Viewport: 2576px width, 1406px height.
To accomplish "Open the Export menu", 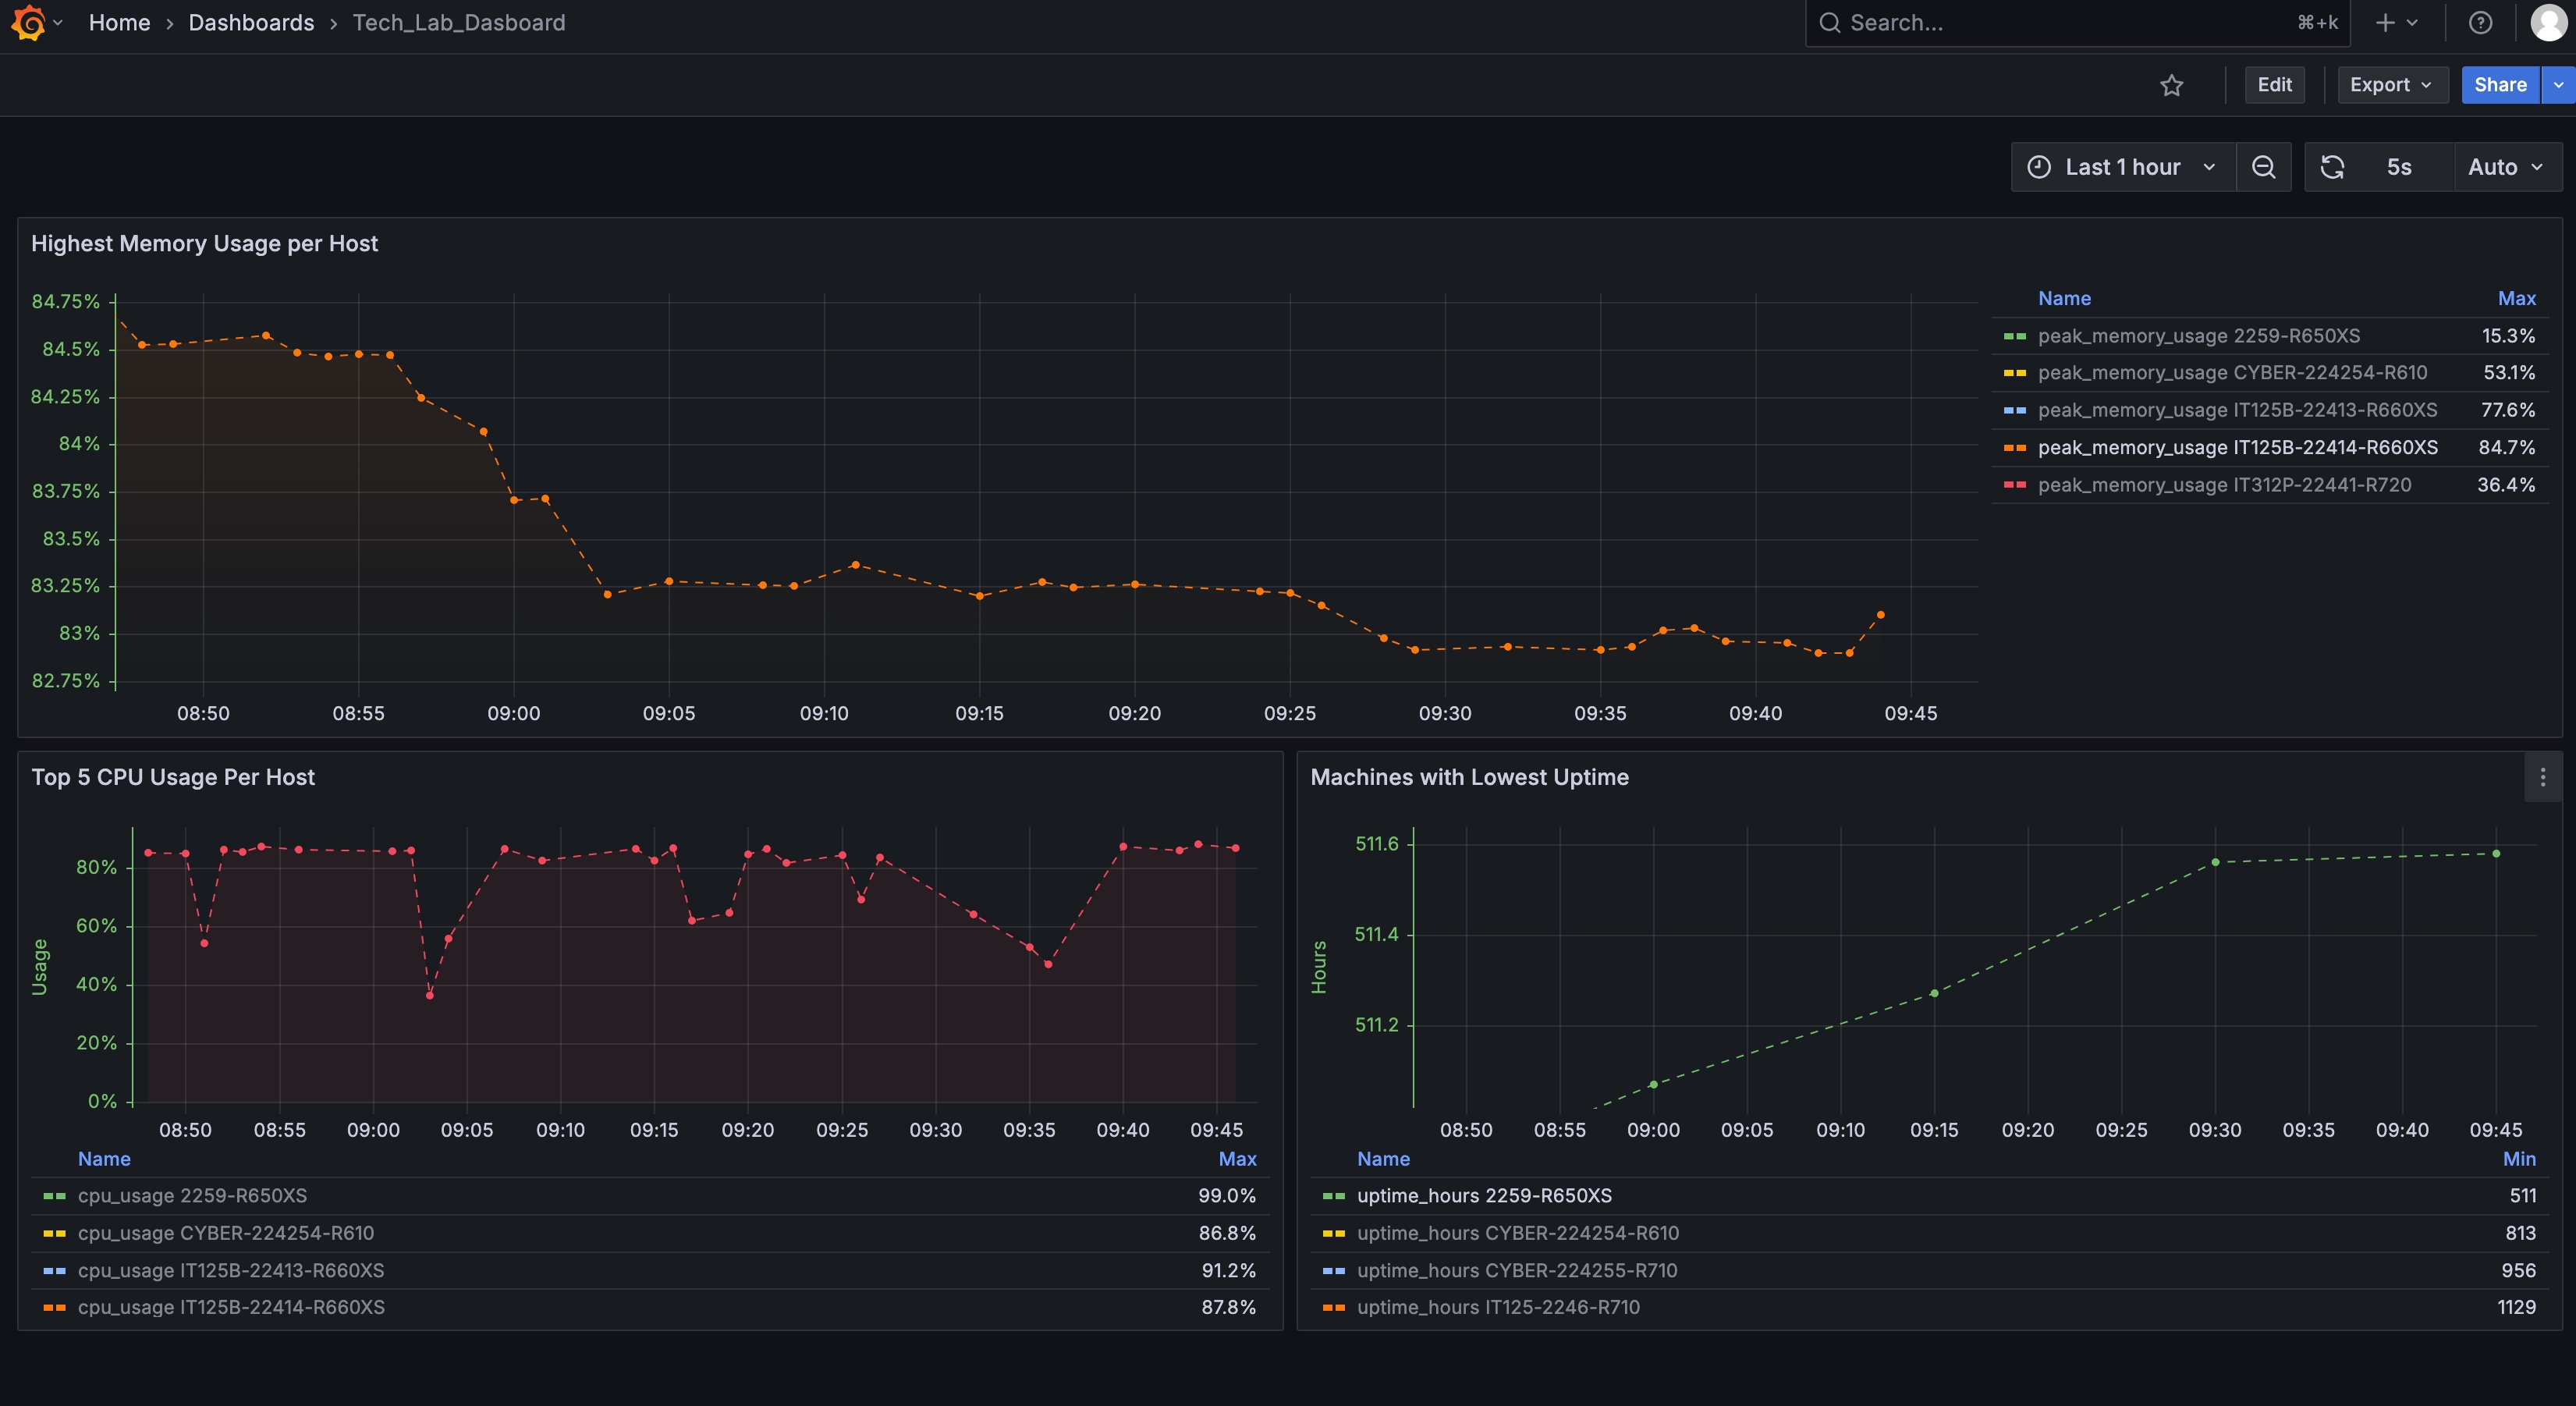I will (x=2390, y=85).
